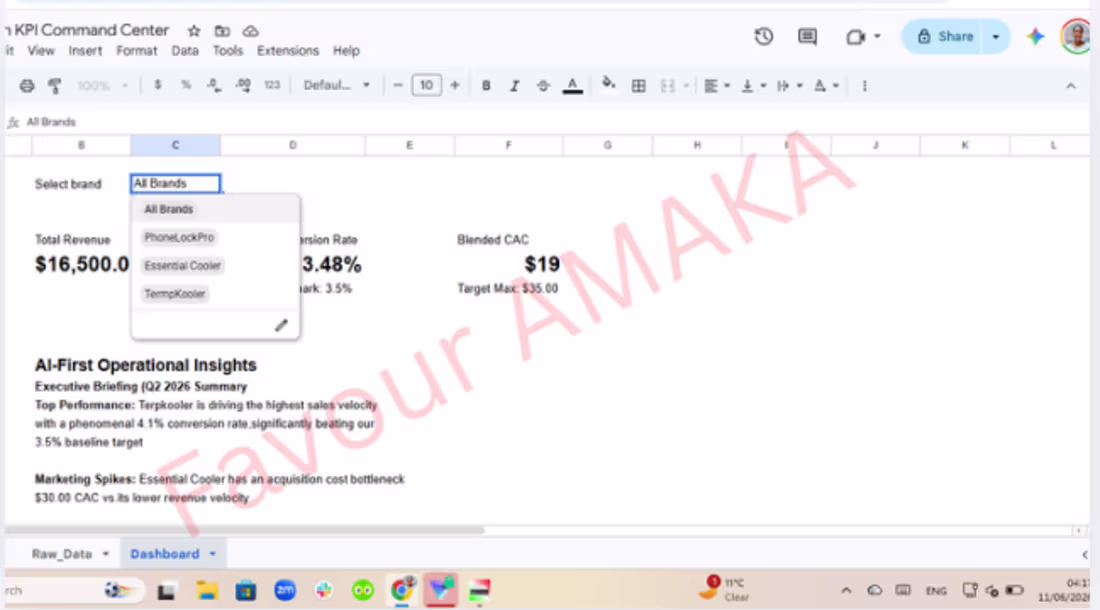Switch to the Raw_Data sheet tab

[x=62, y=554]
